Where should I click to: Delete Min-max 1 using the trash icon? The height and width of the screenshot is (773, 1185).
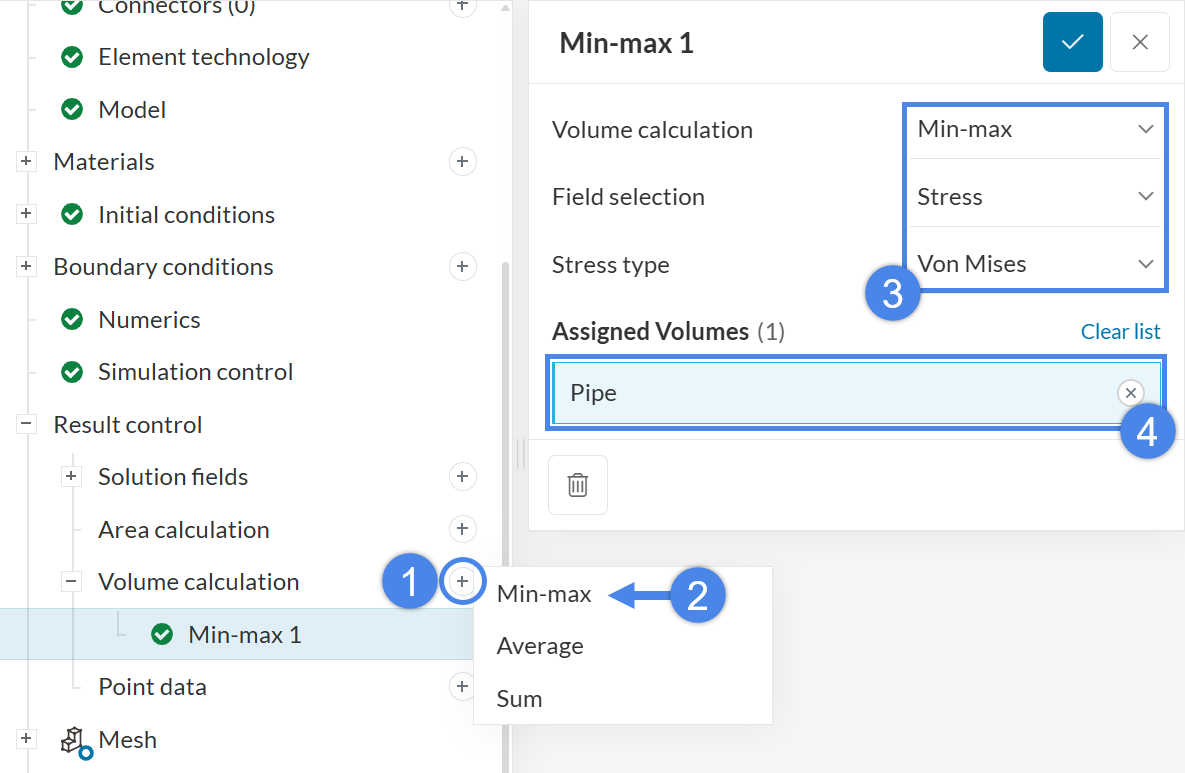pyautogui.click(x=578, y=485)
